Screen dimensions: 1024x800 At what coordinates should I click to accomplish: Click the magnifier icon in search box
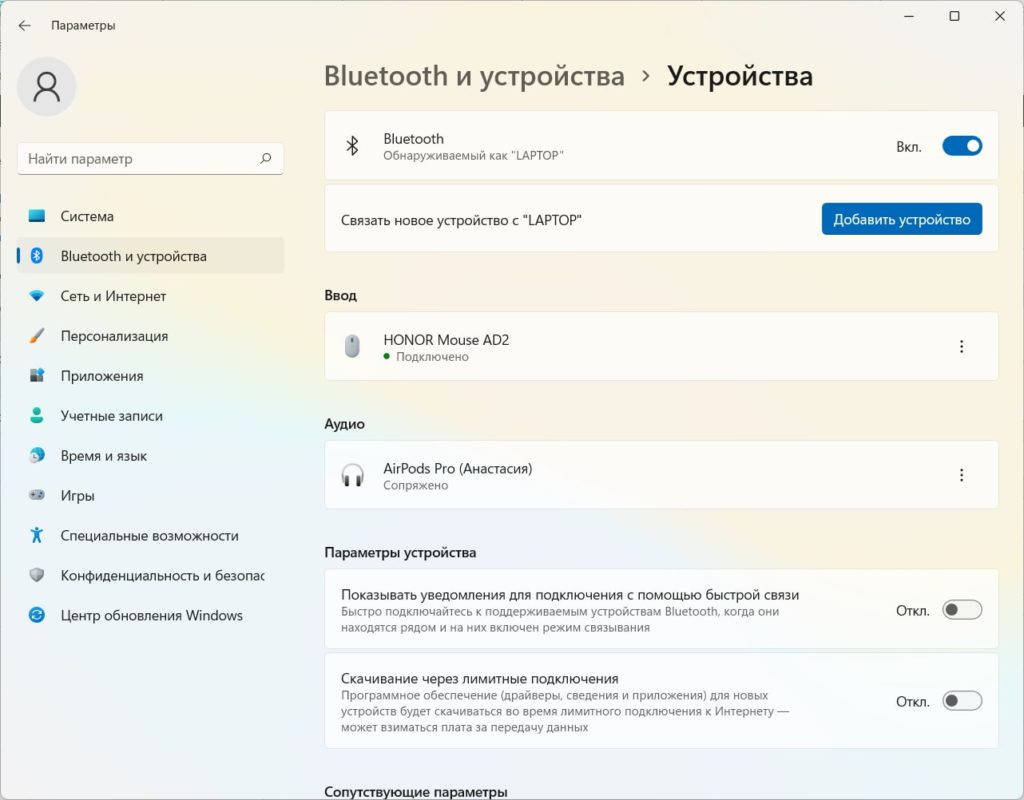[266, 158]
